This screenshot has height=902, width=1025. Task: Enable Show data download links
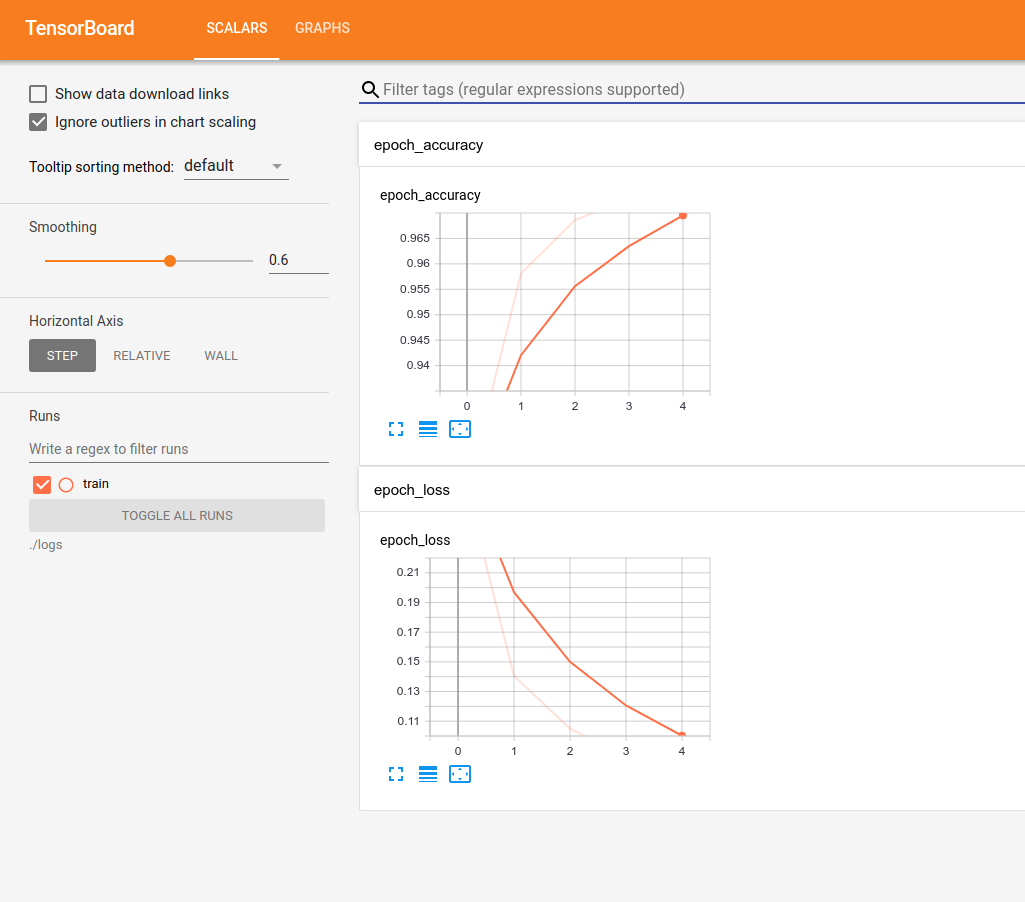pyautogui.click(x=38, y=93)
